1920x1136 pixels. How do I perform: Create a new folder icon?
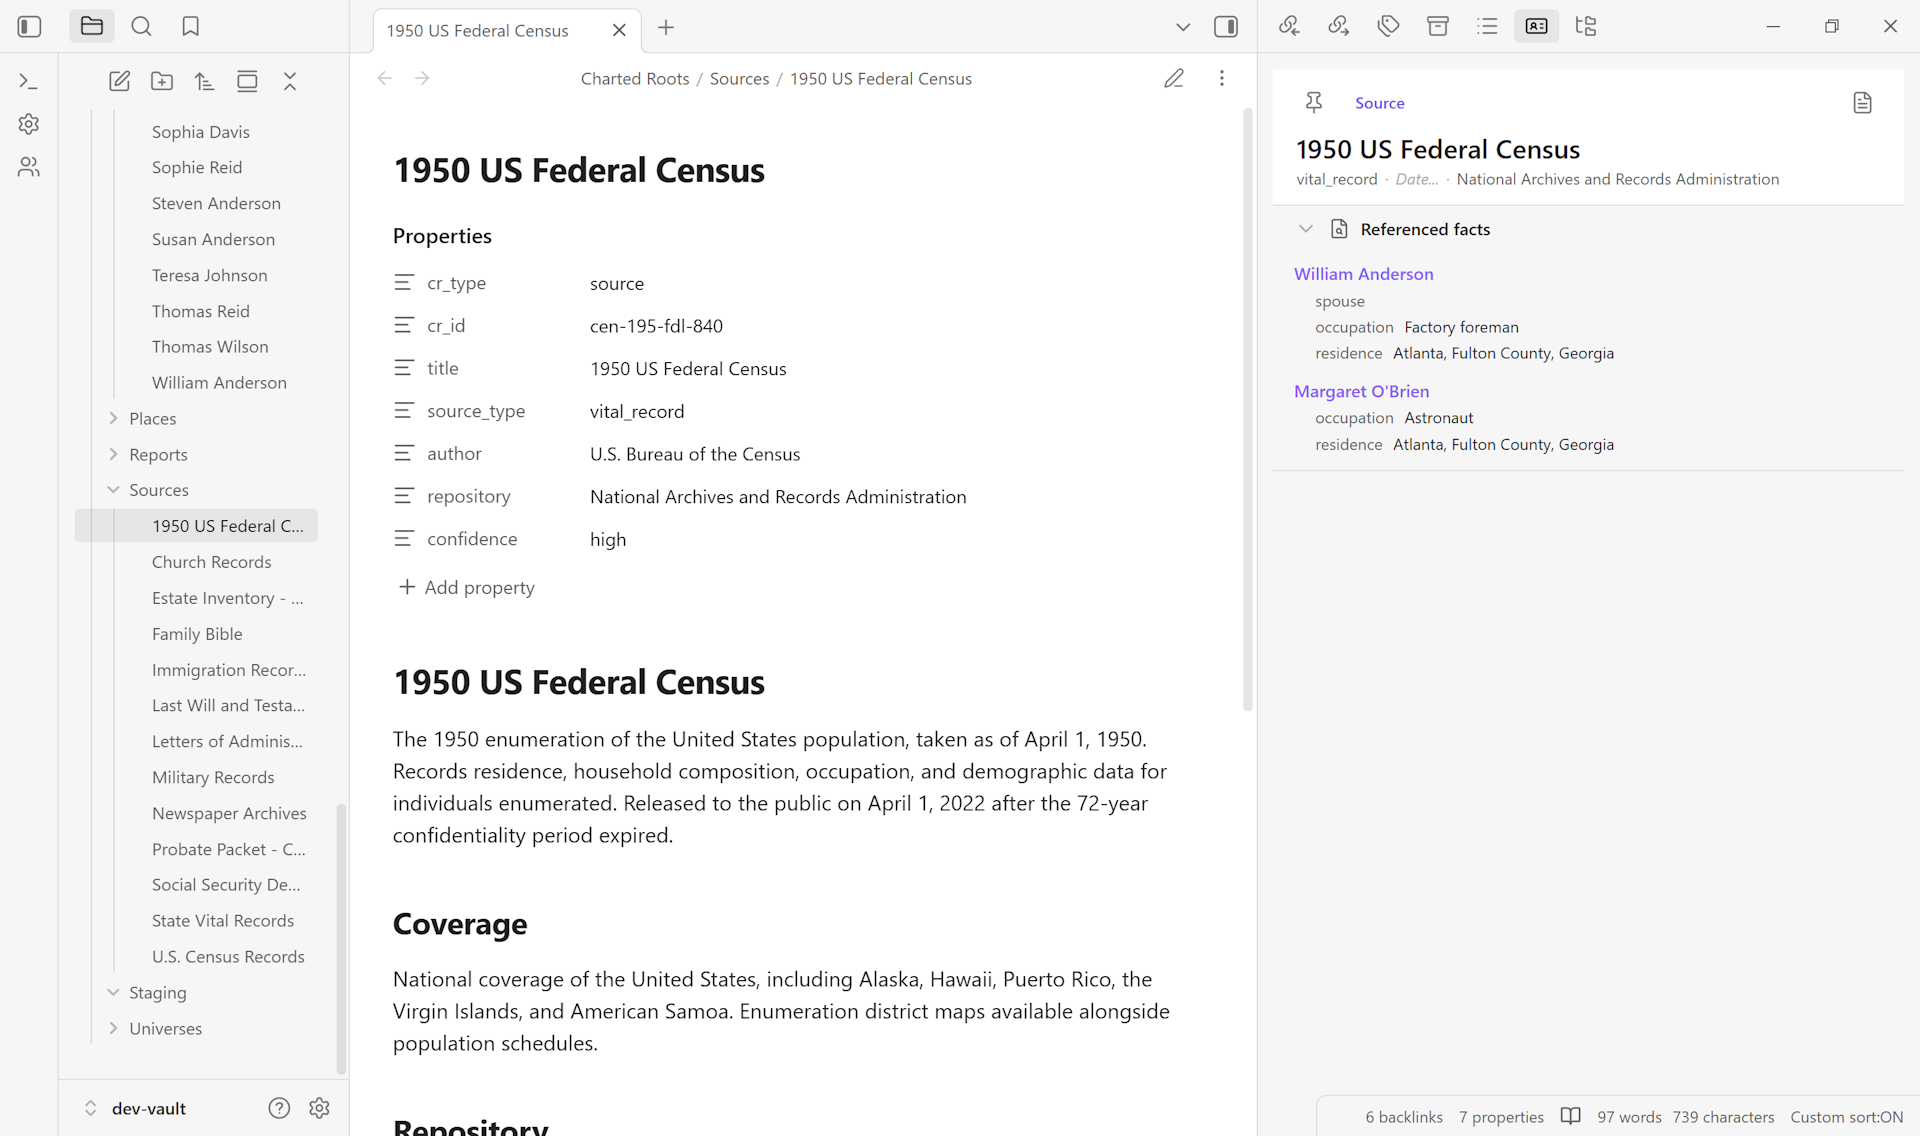click(162, 81)
